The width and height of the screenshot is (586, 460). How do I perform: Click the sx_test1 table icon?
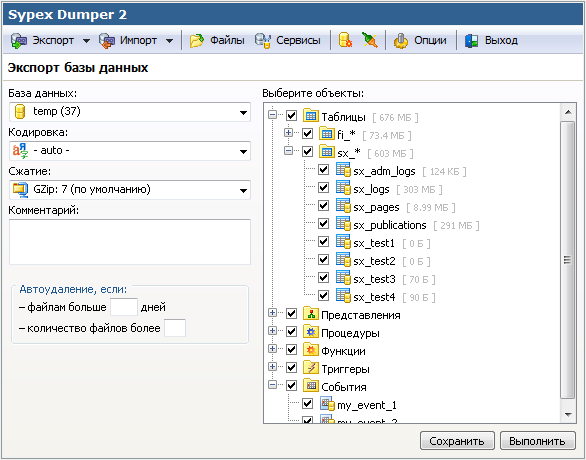click(x=343, y=241)
